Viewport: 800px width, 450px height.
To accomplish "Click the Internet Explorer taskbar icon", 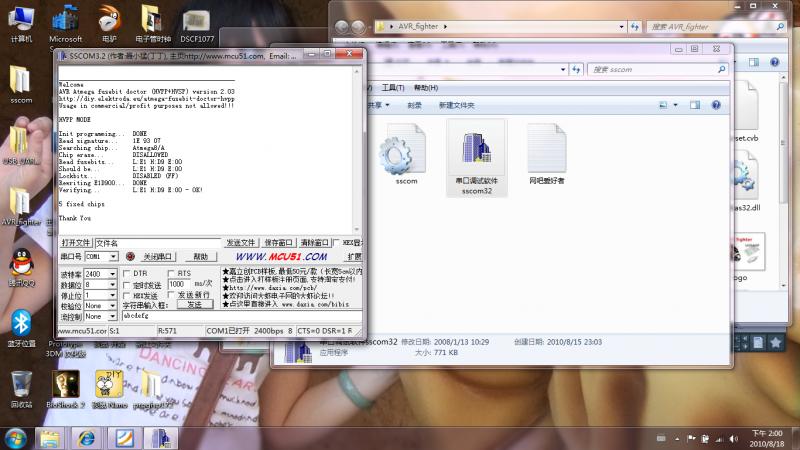I will pos(87,438).
